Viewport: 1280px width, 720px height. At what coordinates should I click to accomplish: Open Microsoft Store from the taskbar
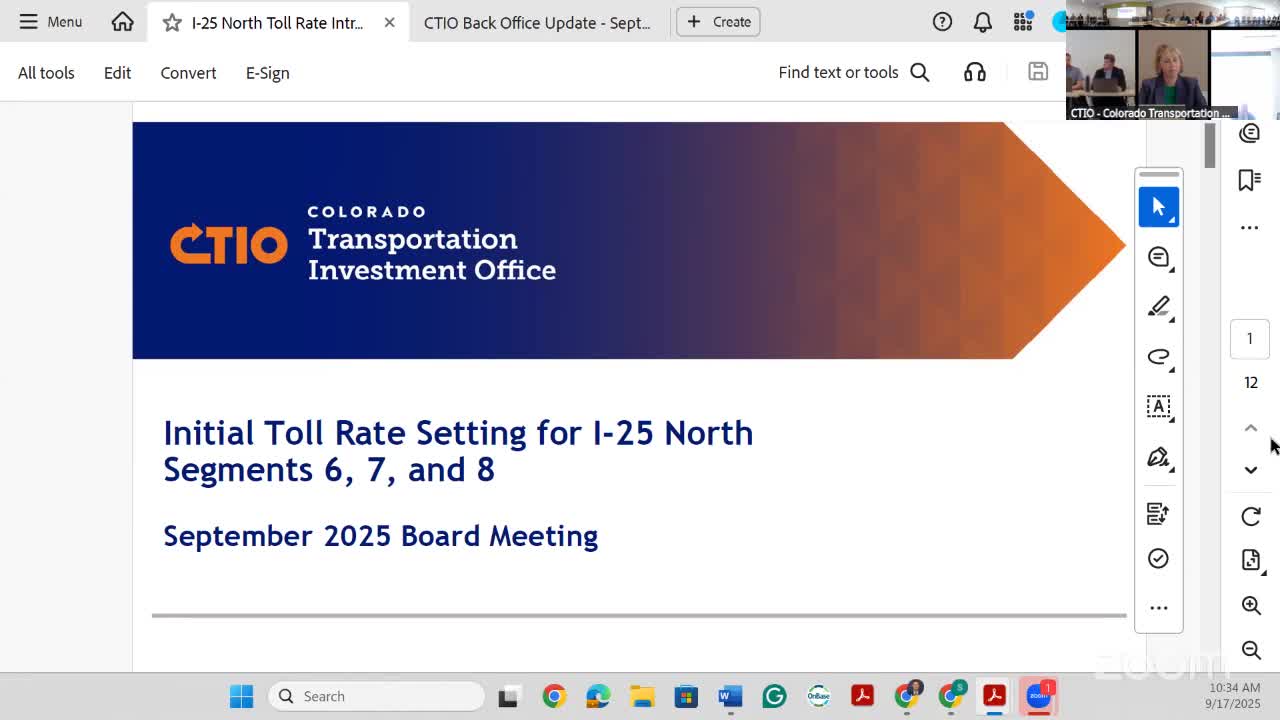pos(686,696)
